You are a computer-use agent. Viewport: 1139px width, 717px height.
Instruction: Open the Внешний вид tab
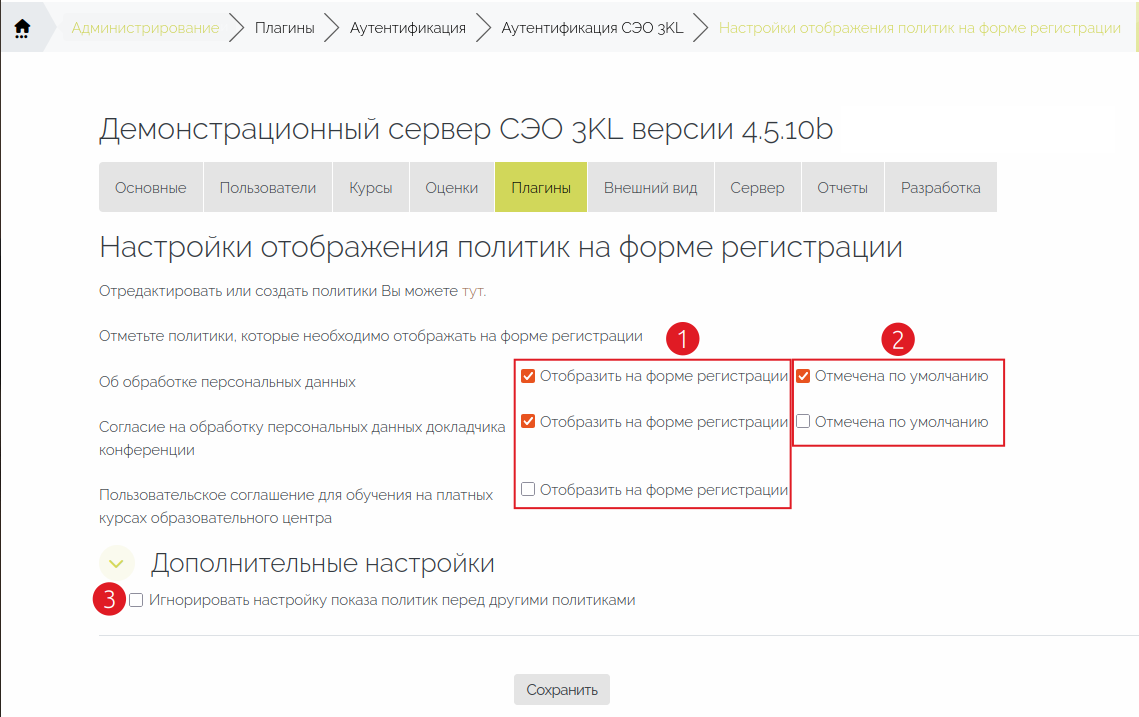[x=650, y=188]
